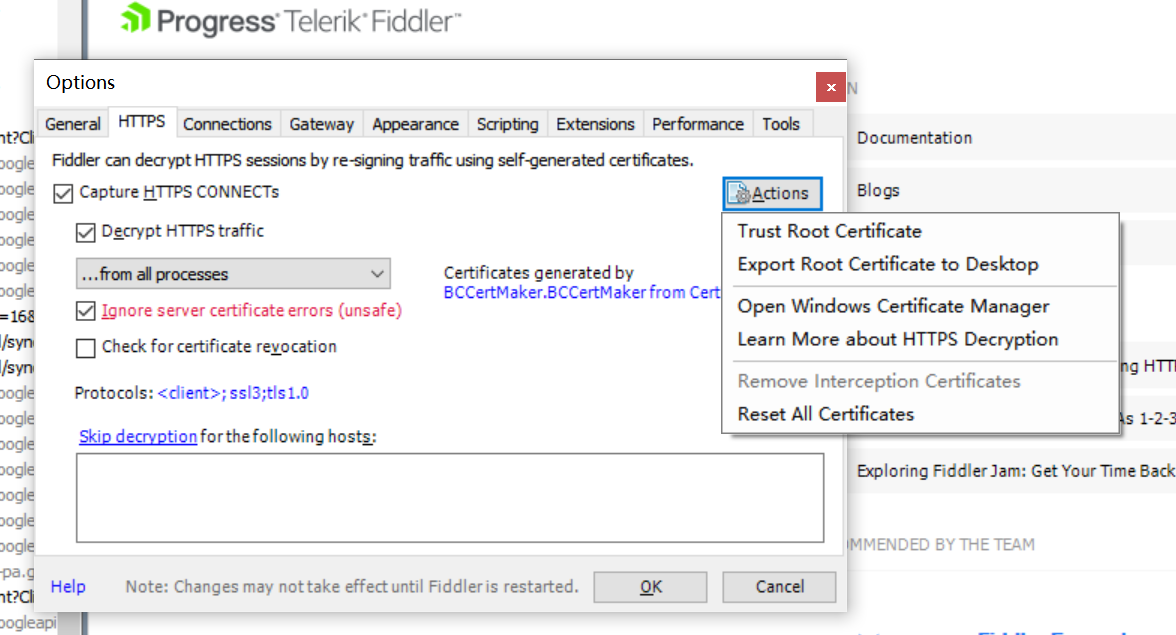1176x635 pixels.
Task: Click the BCCertMaker certificate generator link
Action: [581, 292]
